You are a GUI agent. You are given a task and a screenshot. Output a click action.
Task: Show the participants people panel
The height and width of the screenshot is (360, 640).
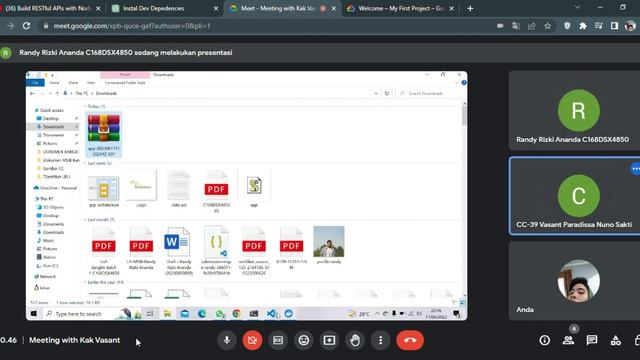tap(568, 340)
